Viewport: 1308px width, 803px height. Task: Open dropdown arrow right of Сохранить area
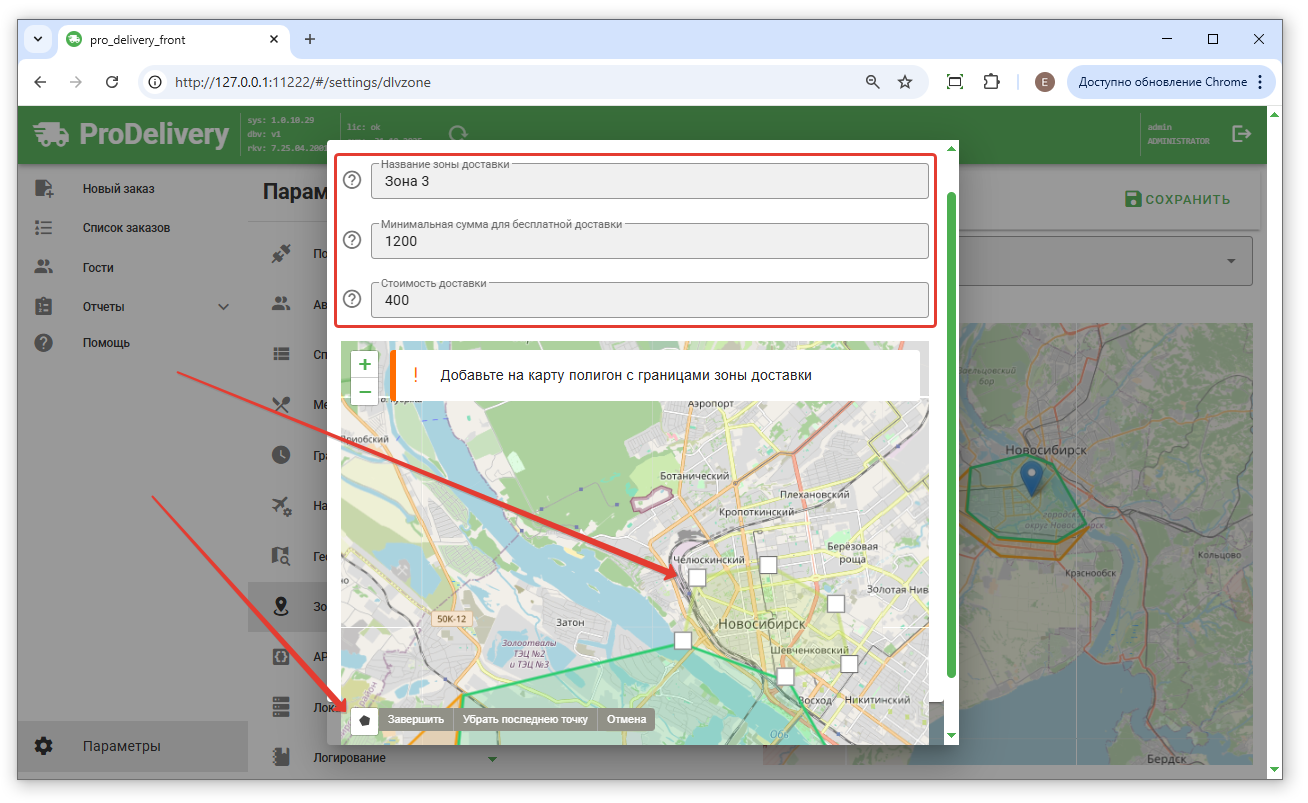pos(1230,261)
